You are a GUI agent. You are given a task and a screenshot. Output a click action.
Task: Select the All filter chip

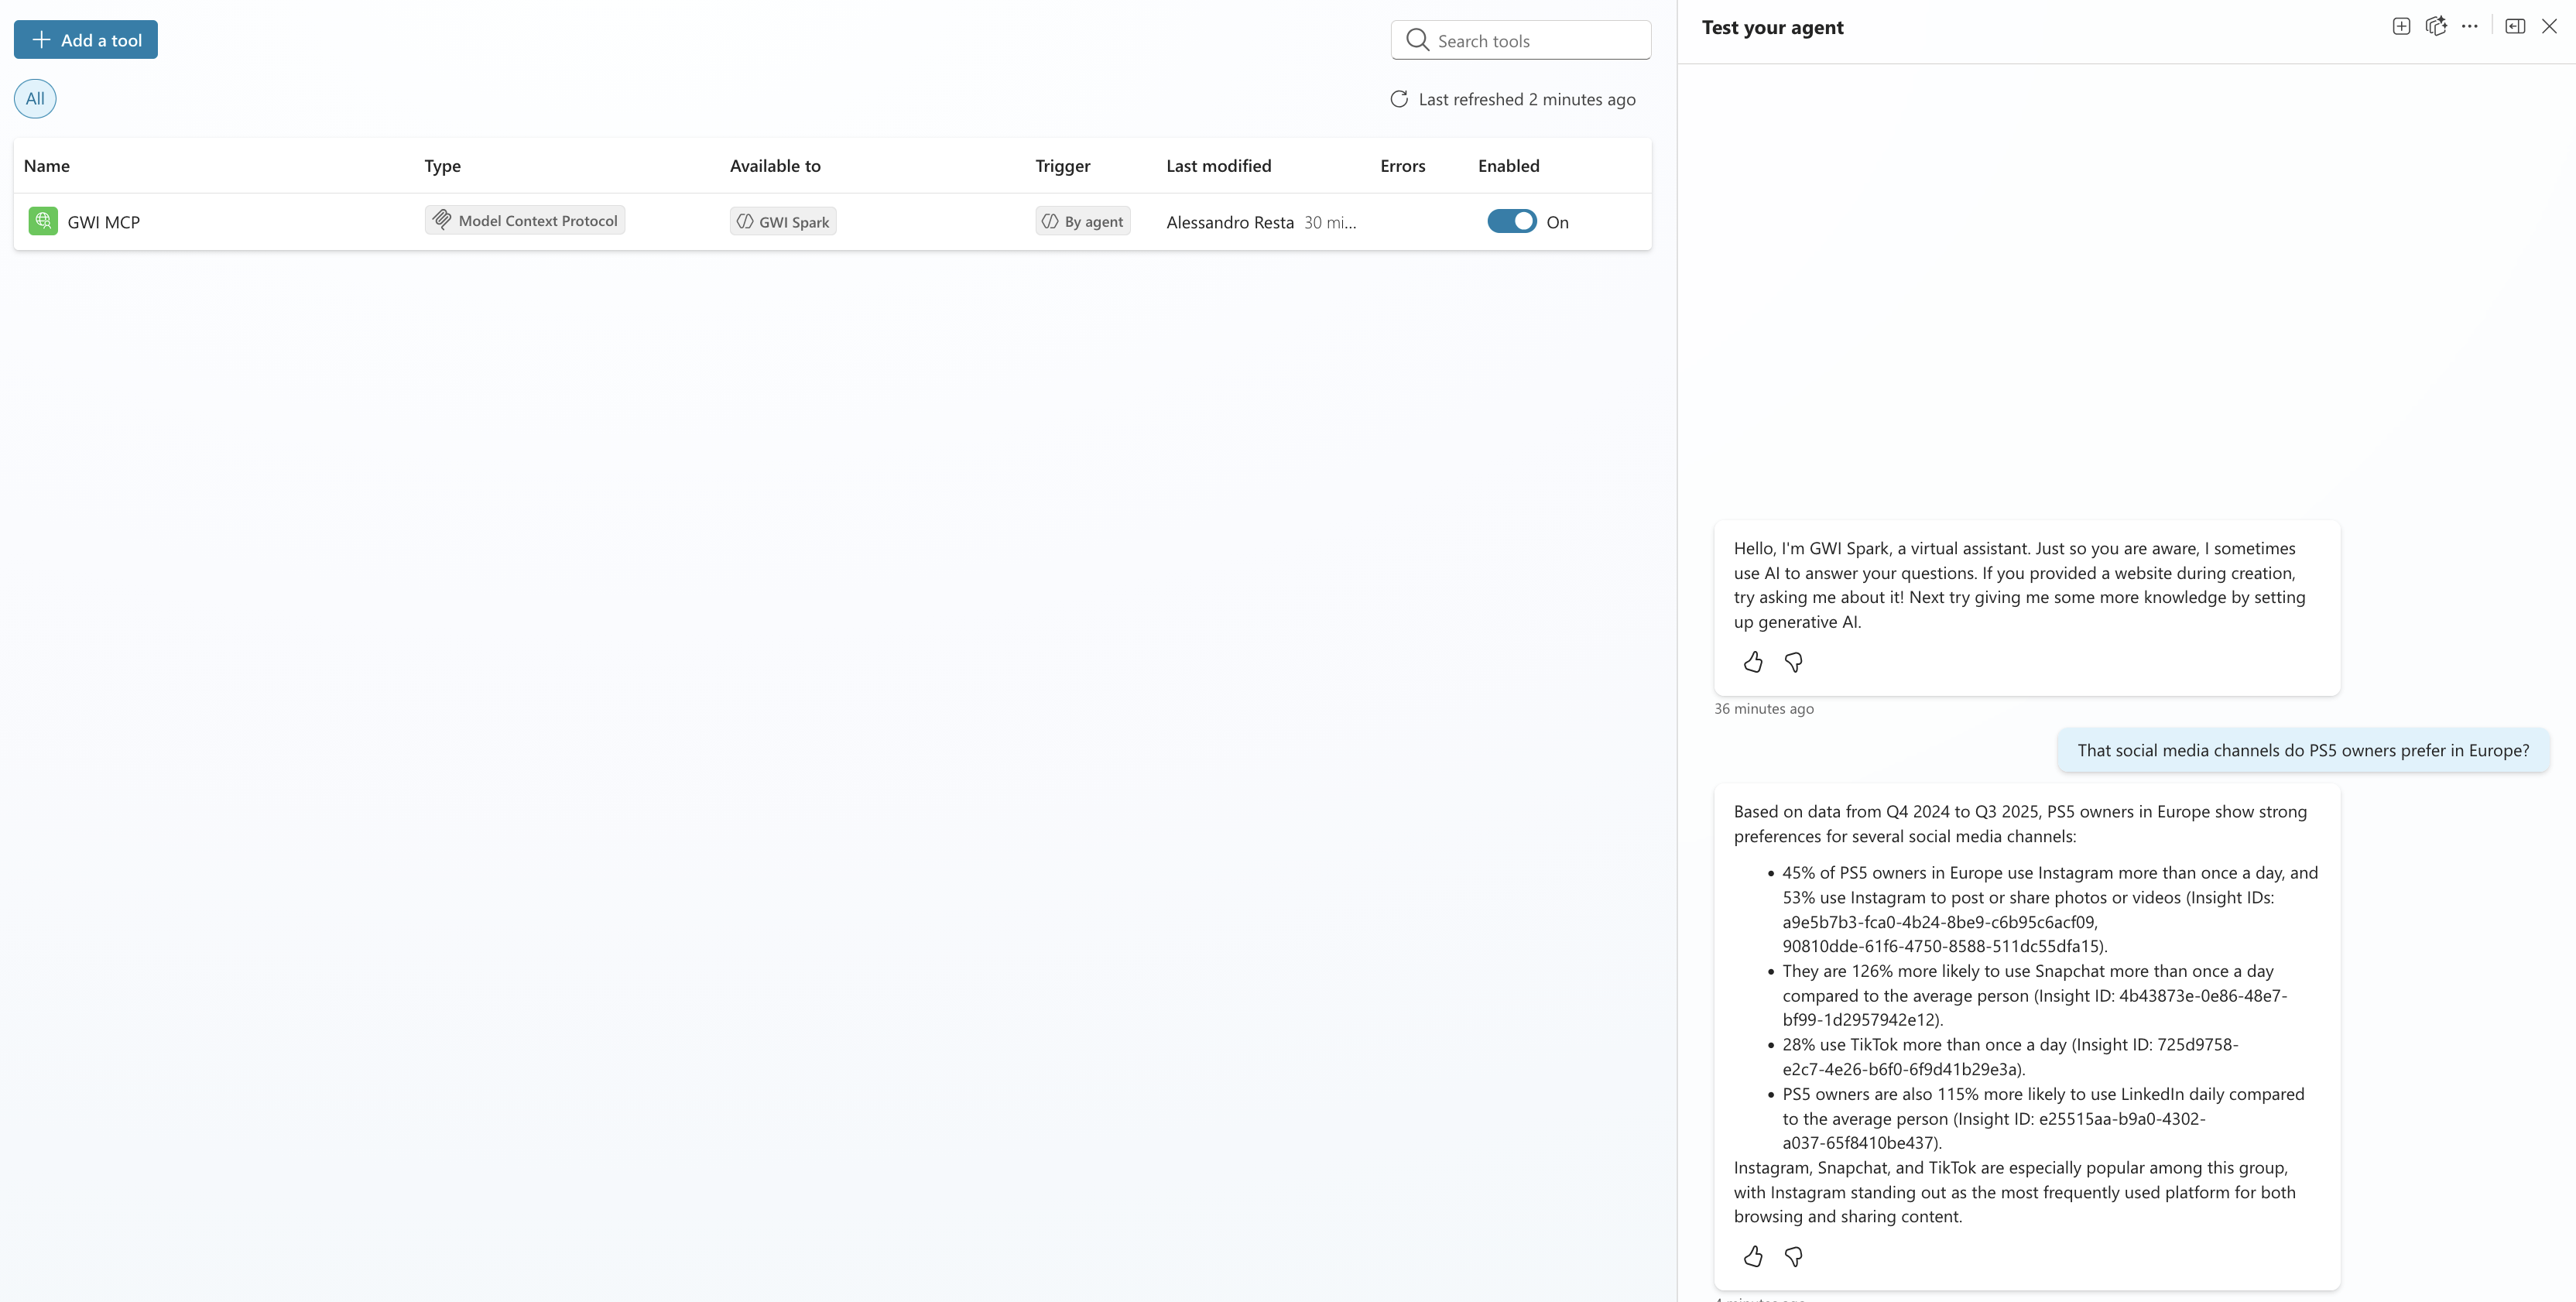[x=35, y=99]
